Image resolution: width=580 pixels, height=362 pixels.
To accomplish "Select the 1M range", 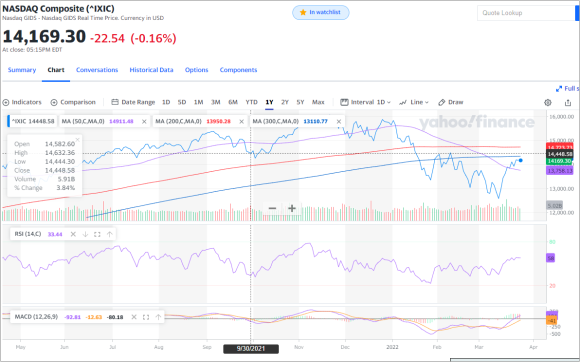I will coord(199,102).
